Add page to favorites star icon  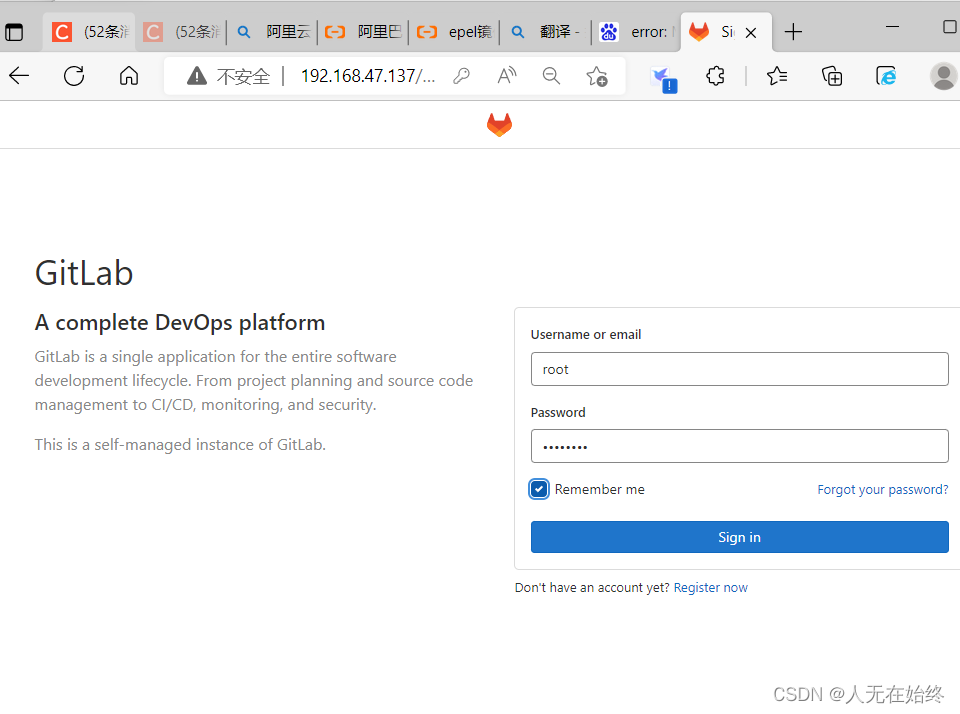(x=596, y=77)
